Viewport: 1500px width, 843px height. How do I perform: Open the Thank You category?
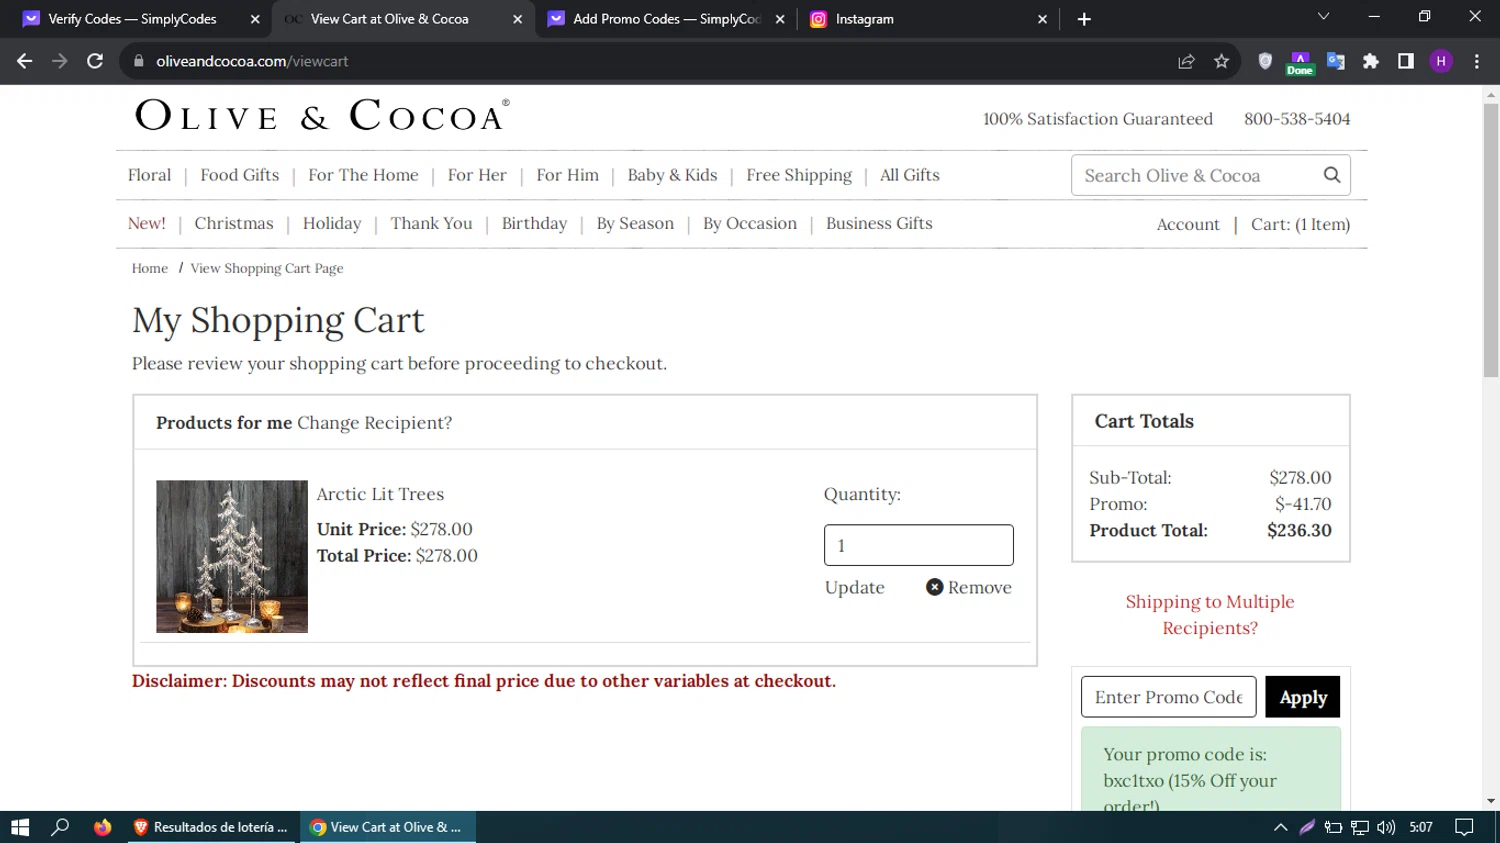431,223
